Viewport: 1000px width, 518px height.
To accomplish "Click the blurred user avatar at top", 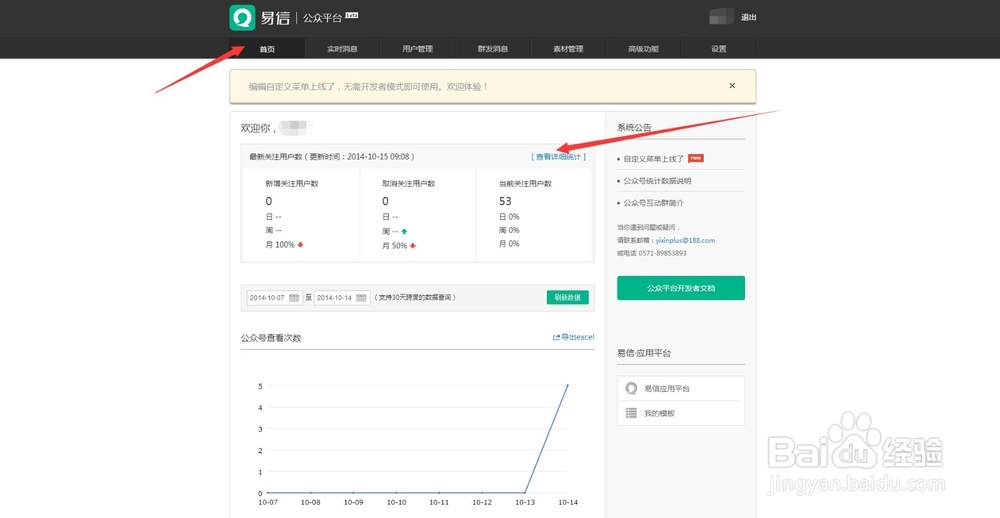I will [x=721, y=17].
